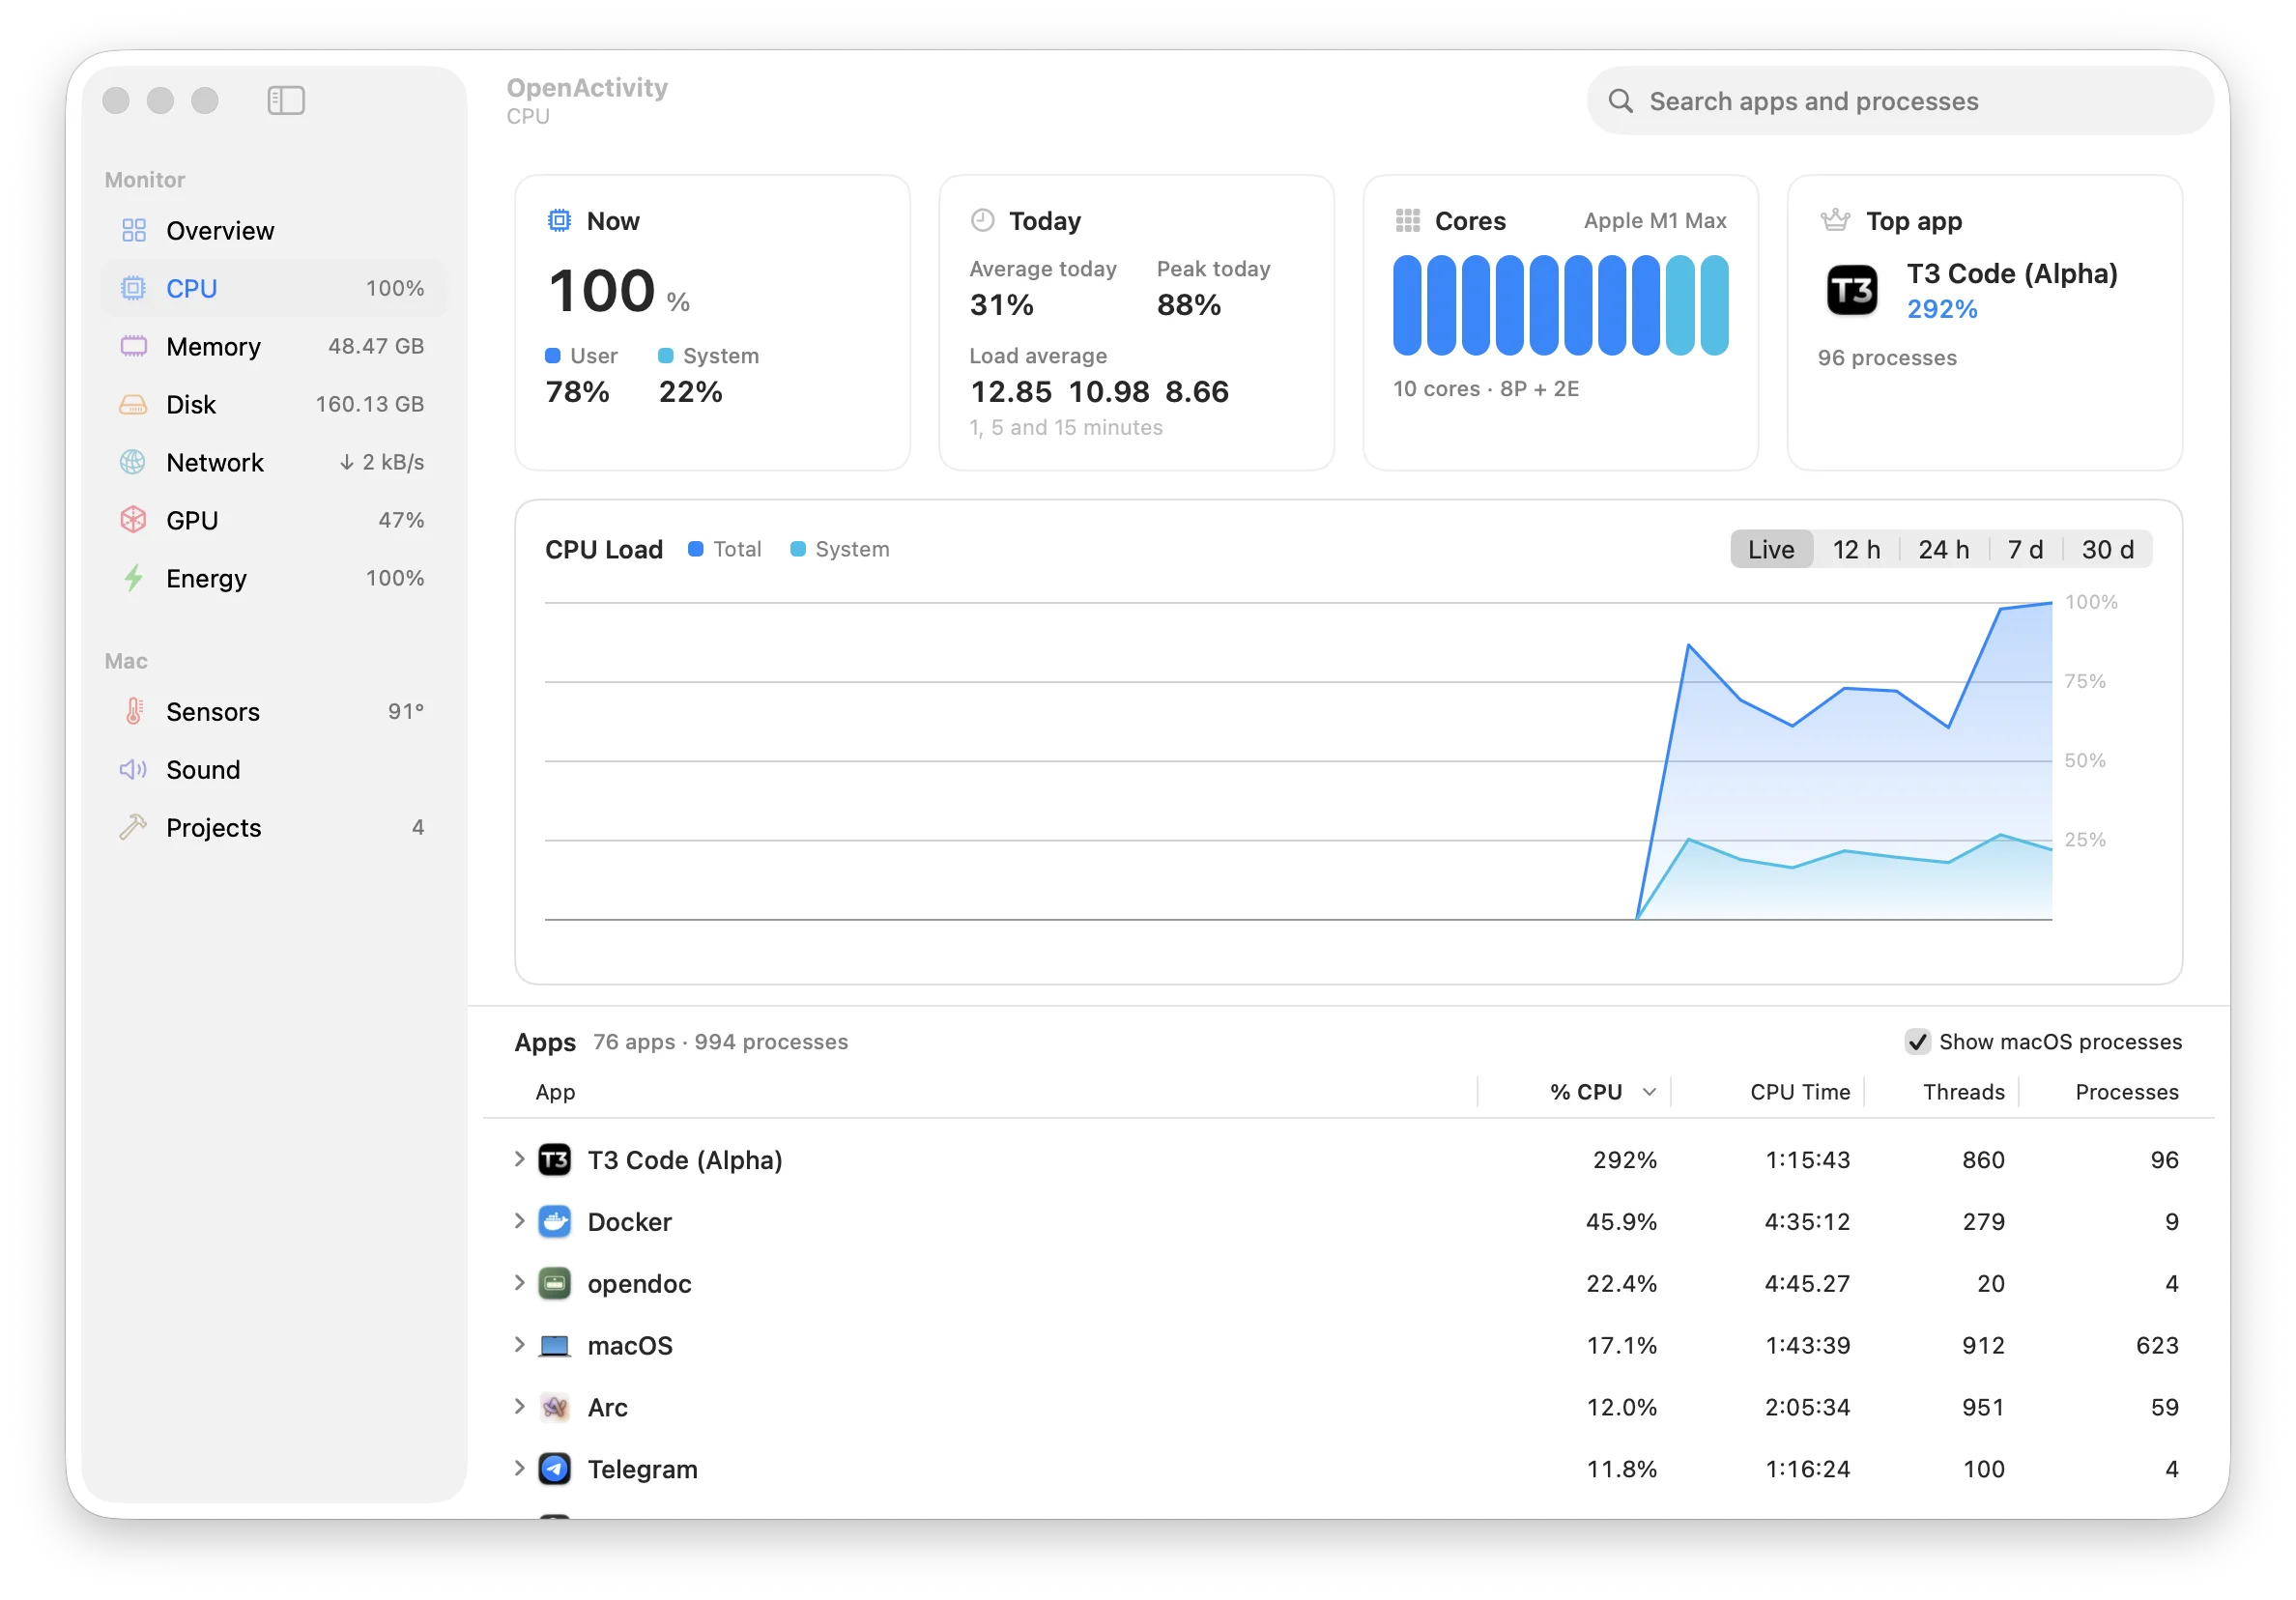Expand the T3 Code (Alpha) row
Image resolution: width=2296 pixels, height=1600 pixels.
pyautogui.click(x=519, y=1159)
